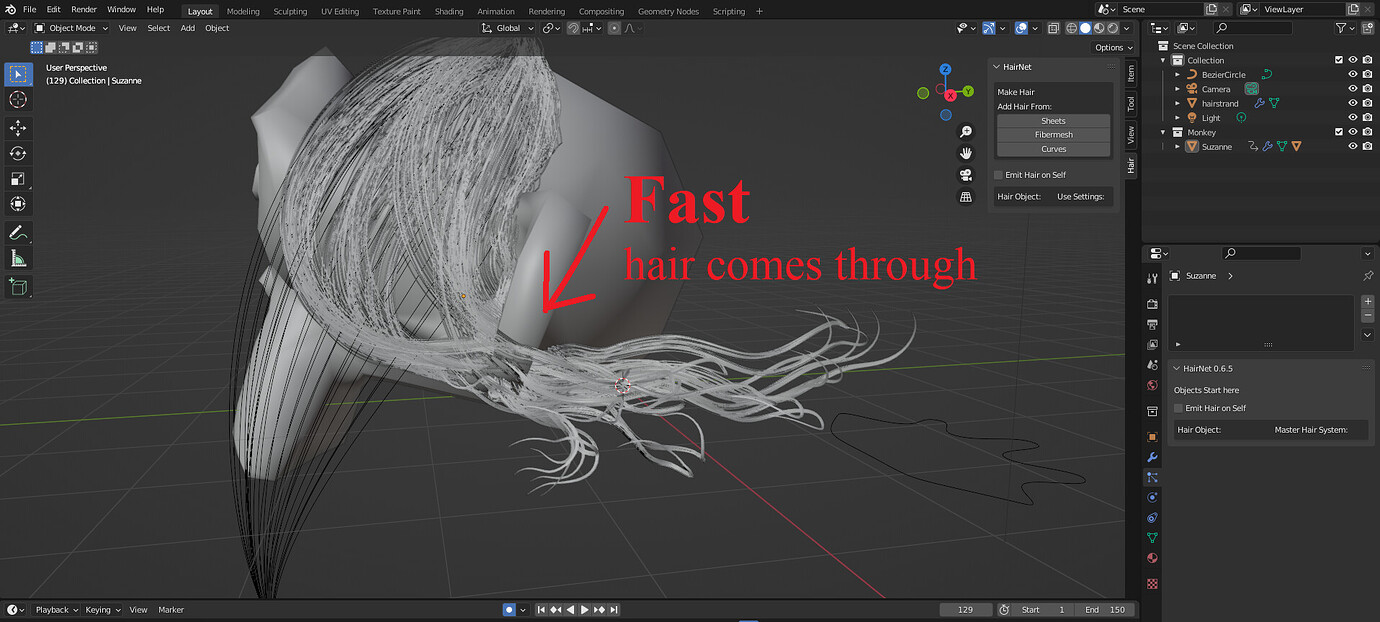Open shading options dropdown arrow
This screenshot has height=622, width=1380.
click(x=1124, y=28)
